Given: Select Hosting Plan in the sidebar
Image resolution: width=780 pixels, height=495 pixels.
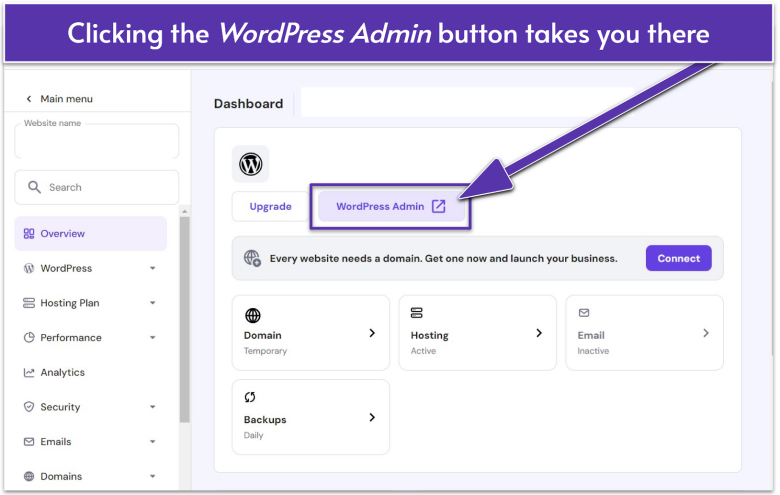Looking at the screenshot, I should point(91,303).
